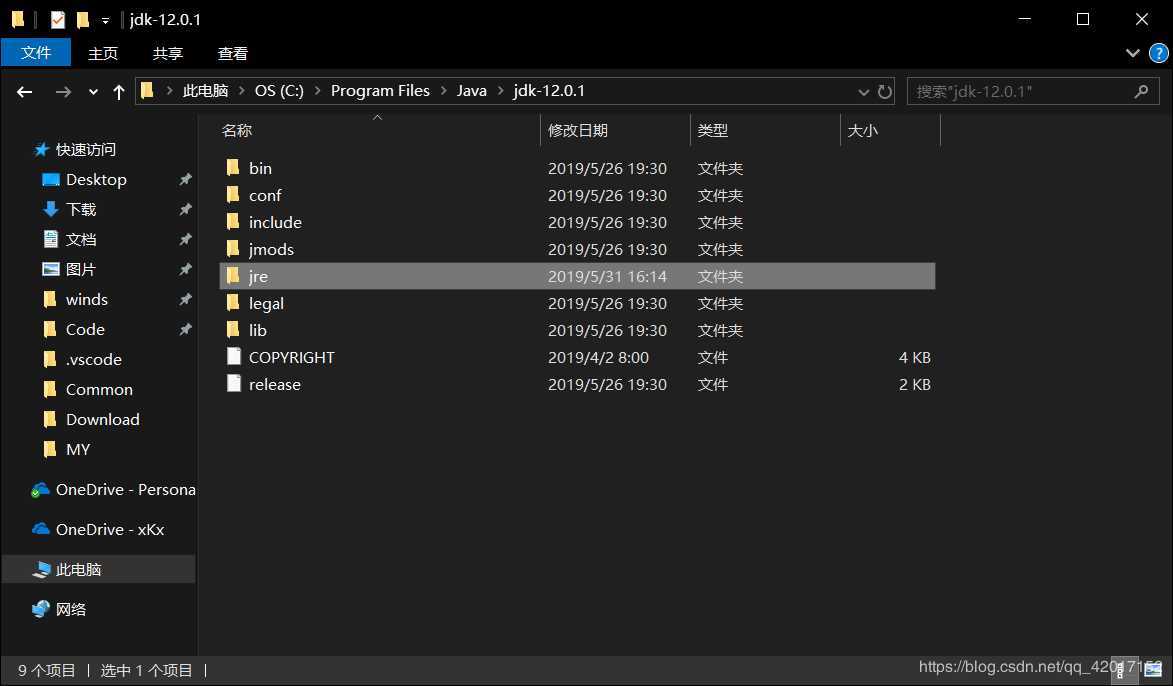This screenshot has width=1173, height=686.
Task: Open OneDrive - xKx in sidebar
Action: coord(109,529)
